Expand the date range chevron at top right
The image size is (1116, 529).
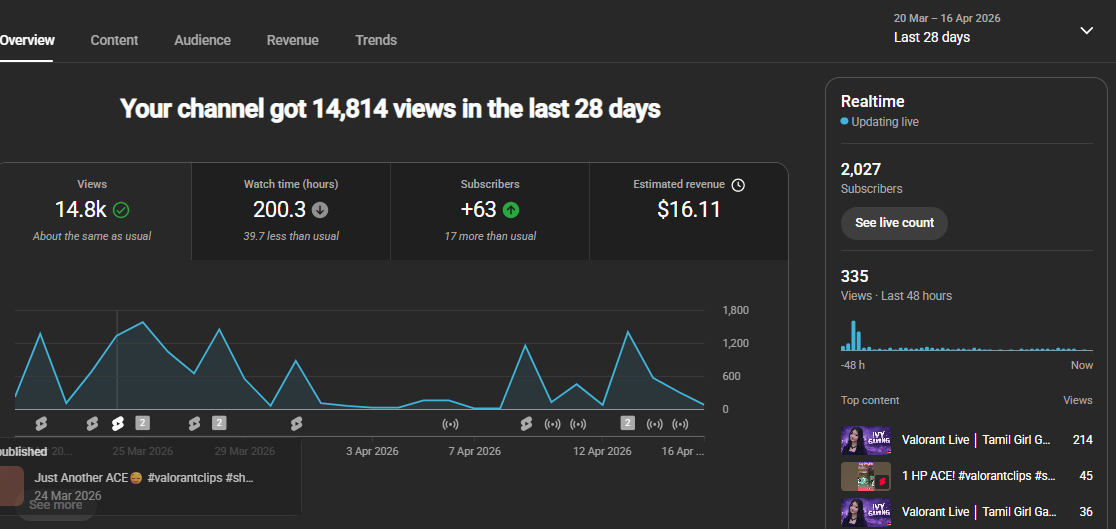point(1086,30)
